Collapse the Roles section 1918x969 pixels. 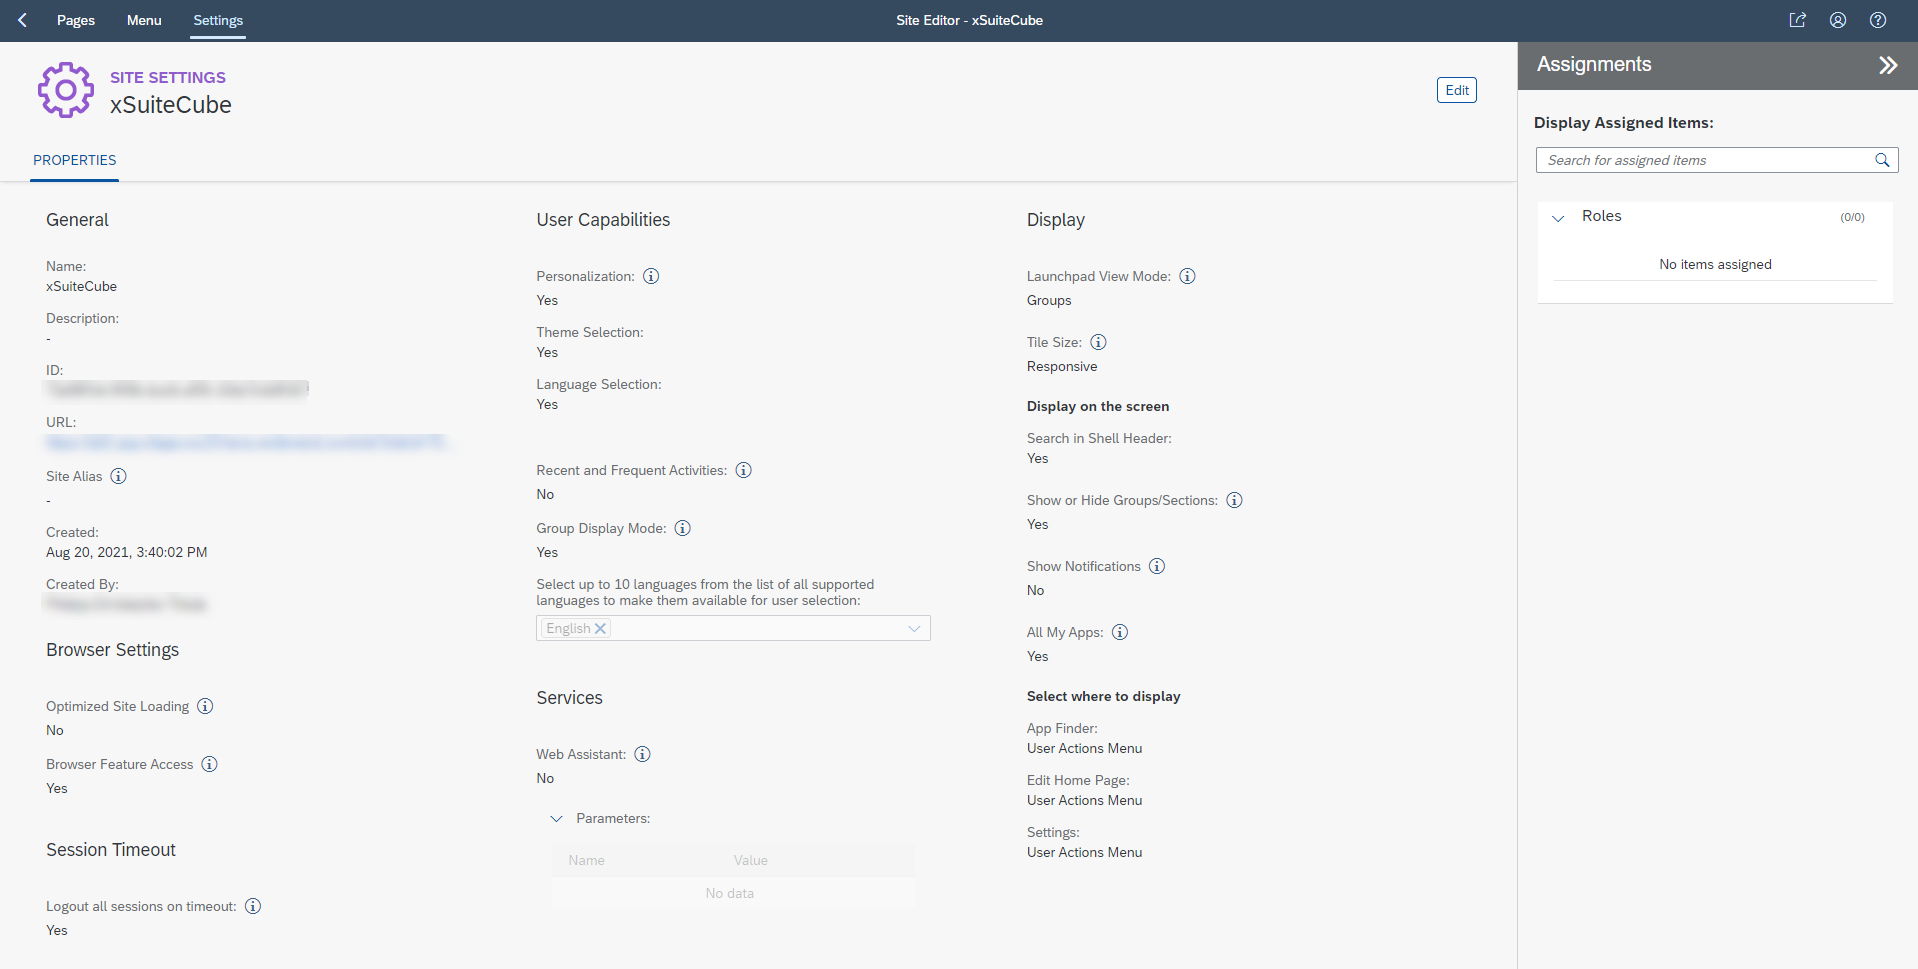click(x=1558, y=217)
